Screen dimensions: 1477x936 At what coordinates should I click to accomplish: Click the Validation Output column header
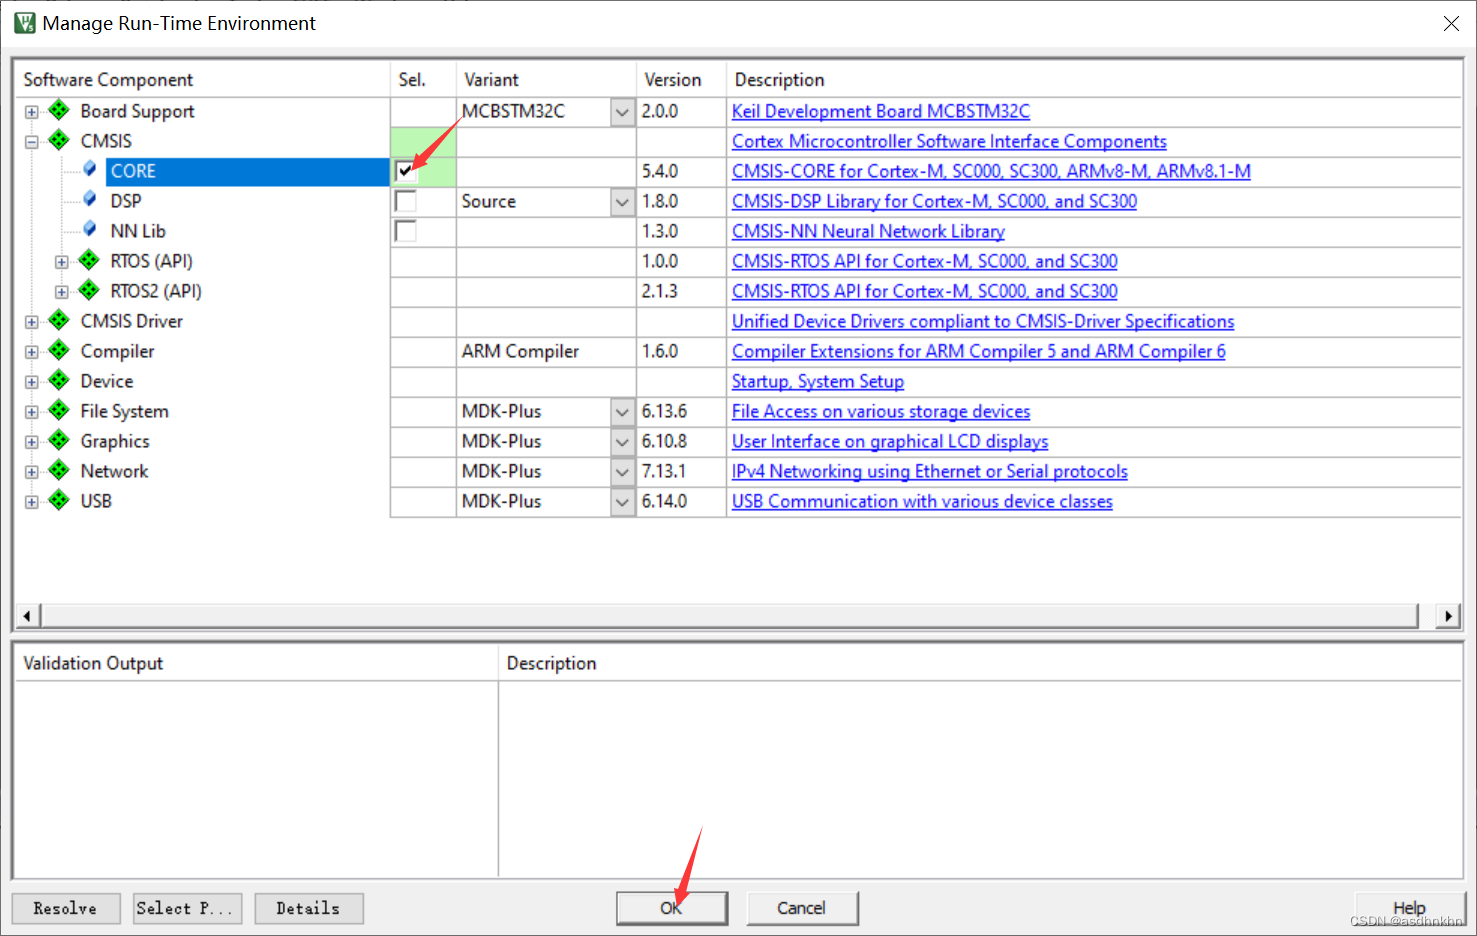click(x=256, y=663)
